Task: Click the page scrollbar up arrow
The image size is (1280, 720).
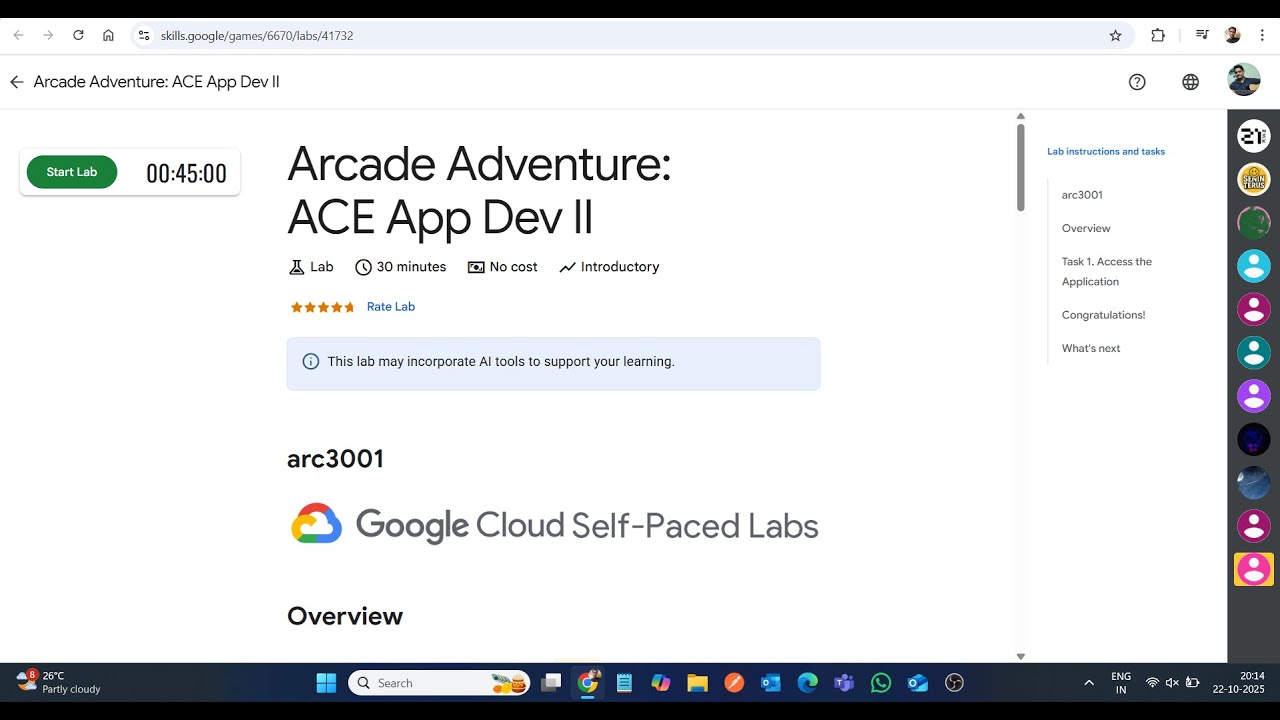Action: coord(1020,116)
